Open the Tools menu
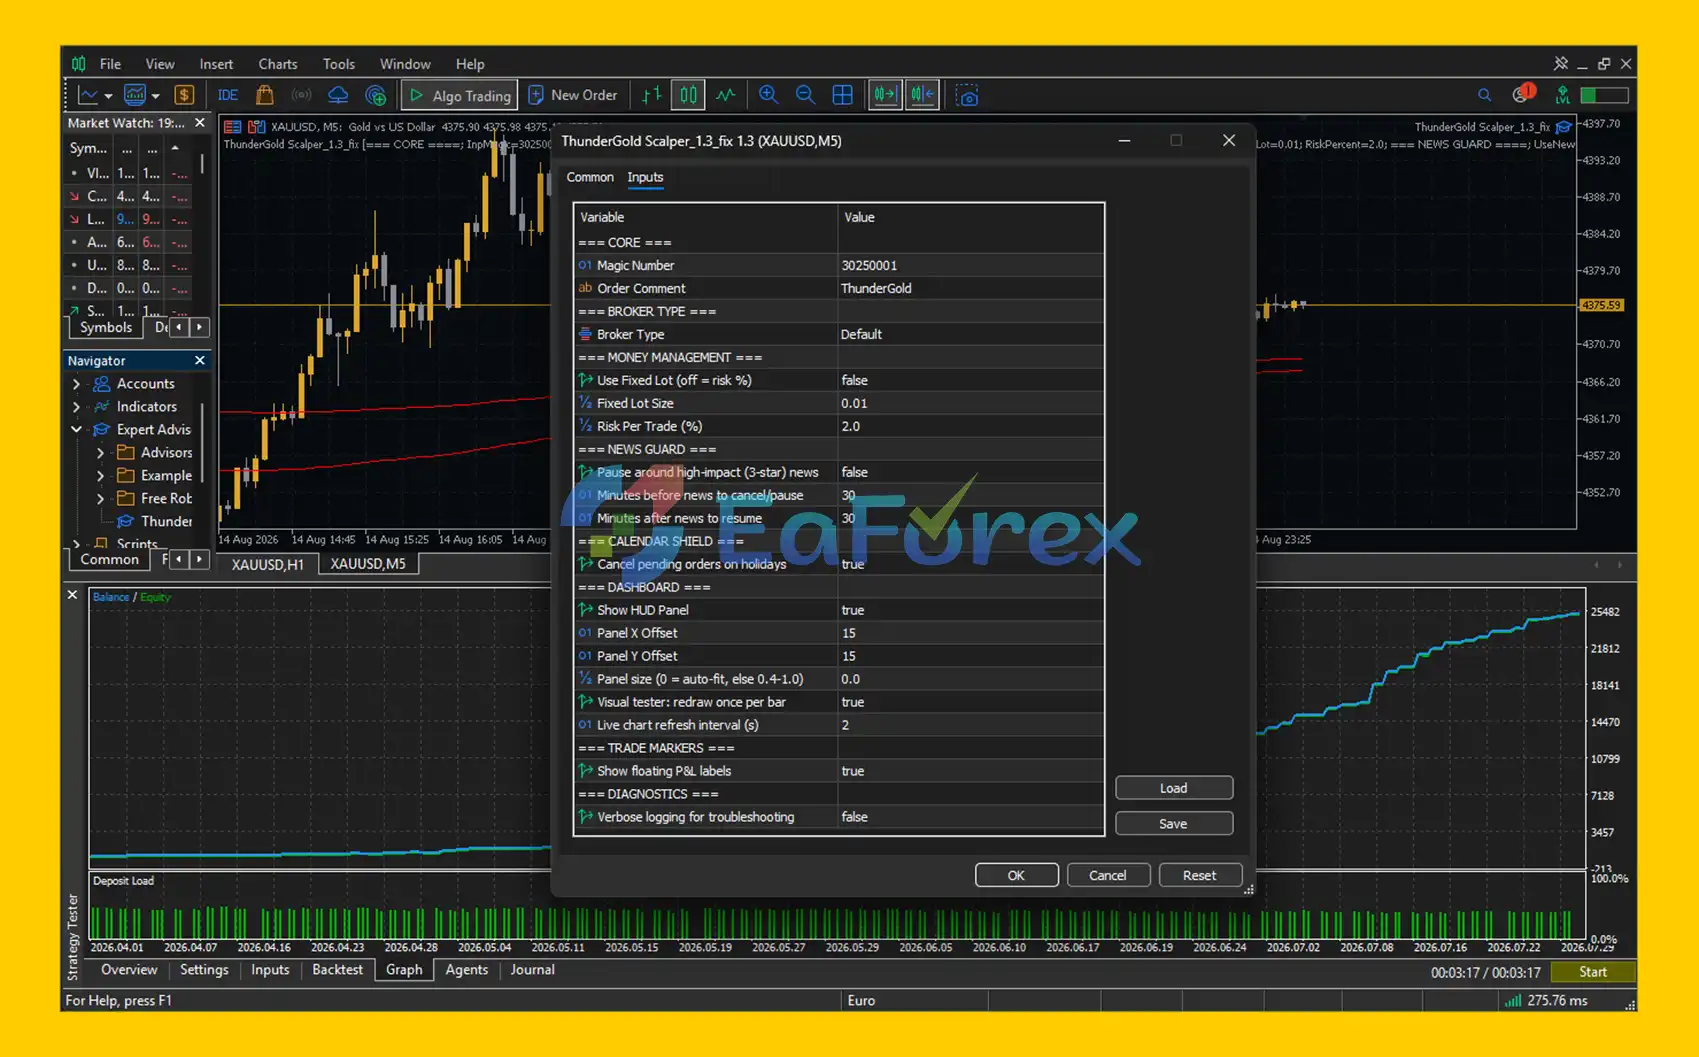The image size is (1699, 1057). click(339, 63)
